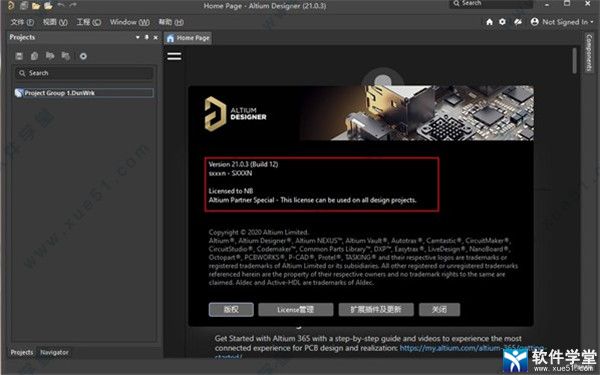Click the Altium logo icon in title bar

[11, 5]
